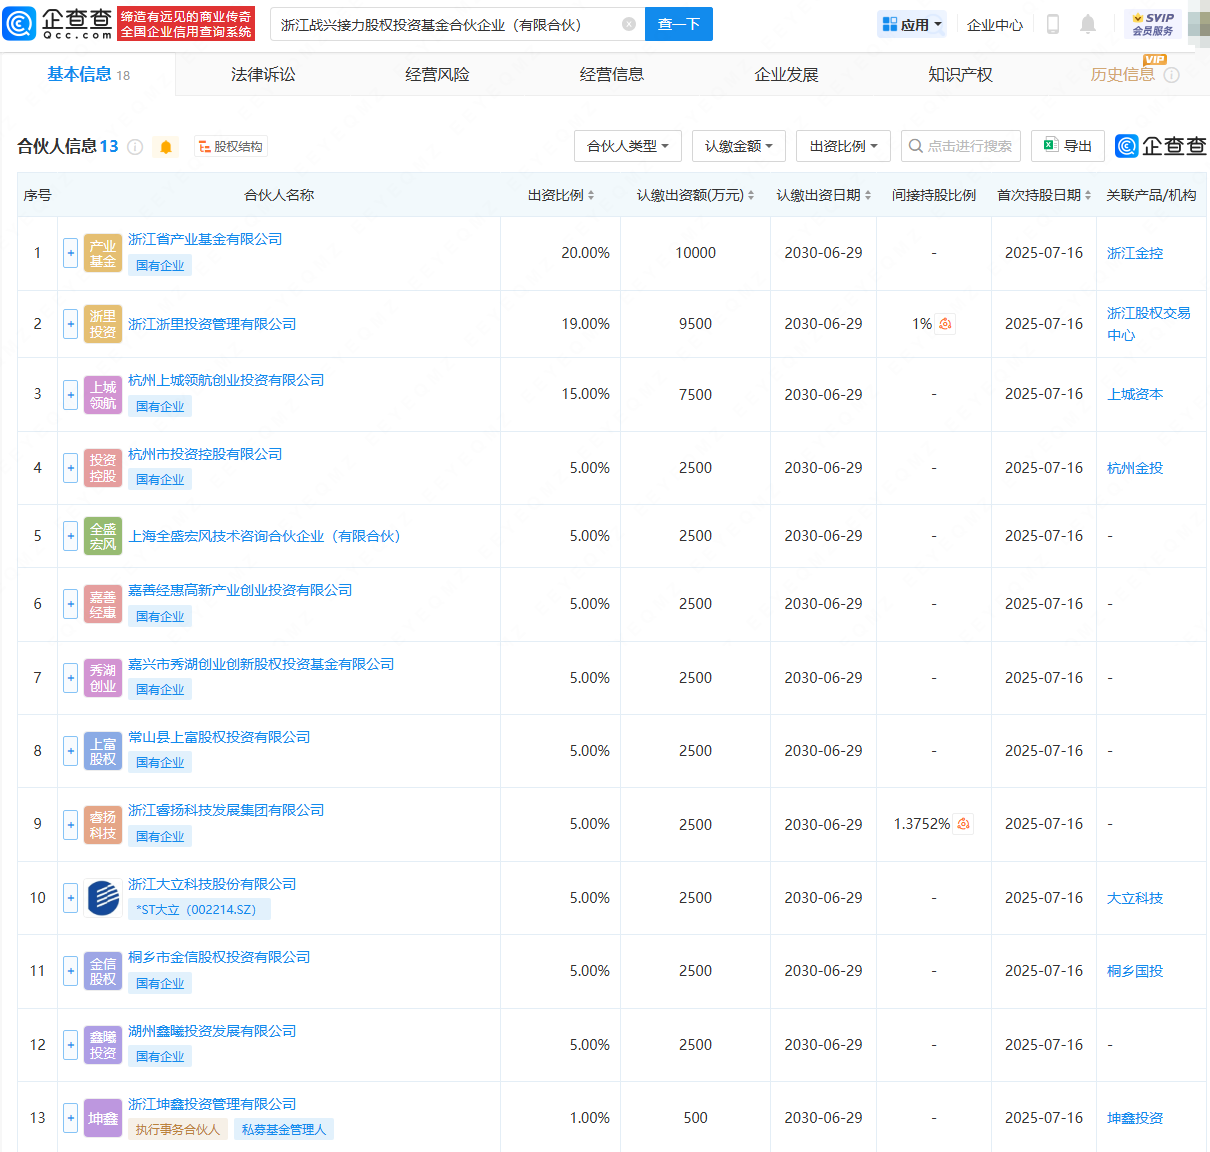Image resolution: width=1210 pixels, height=1152 pixels.
Task: Open 企业中心 link in header
Action: (x=995, y=24)
